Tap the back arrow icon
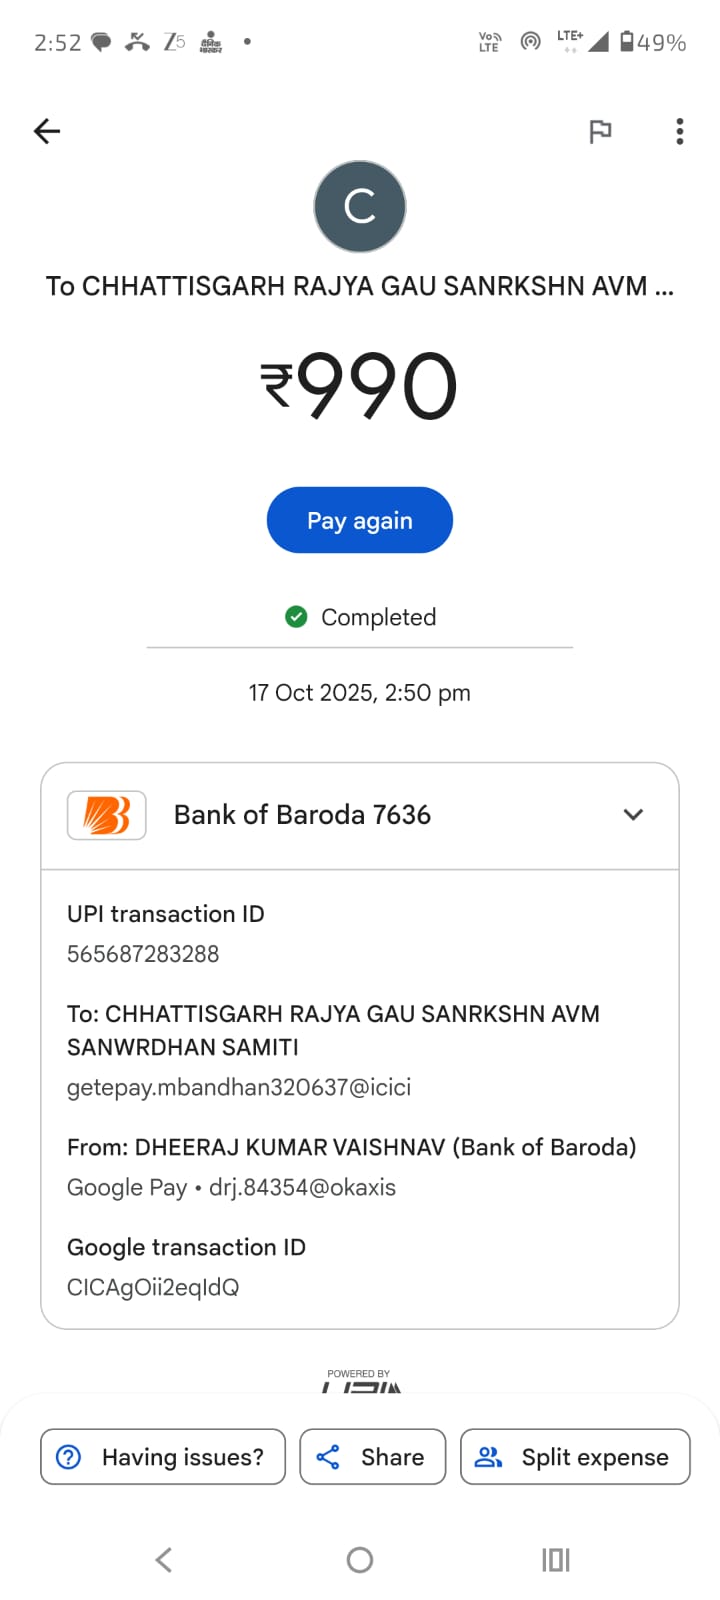This screenshot has width=720, height=1600. pos(47,131)
